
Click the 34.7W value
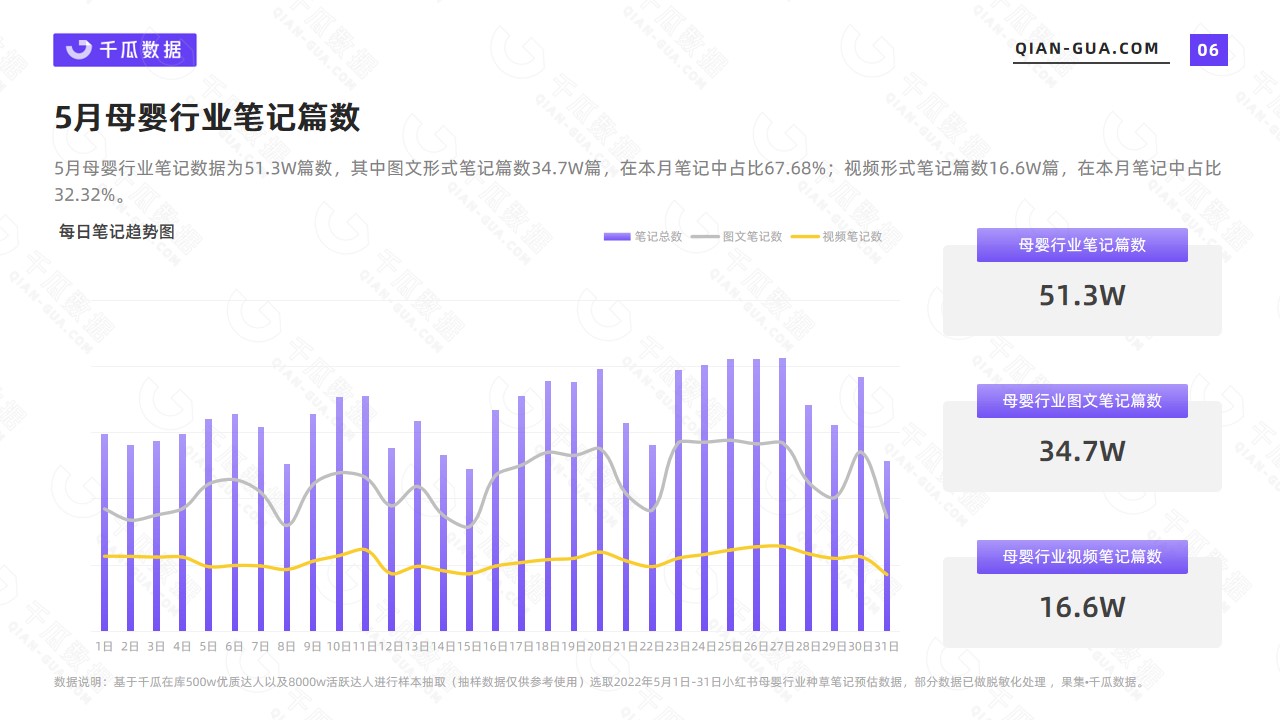click(x=1082, y=451)
